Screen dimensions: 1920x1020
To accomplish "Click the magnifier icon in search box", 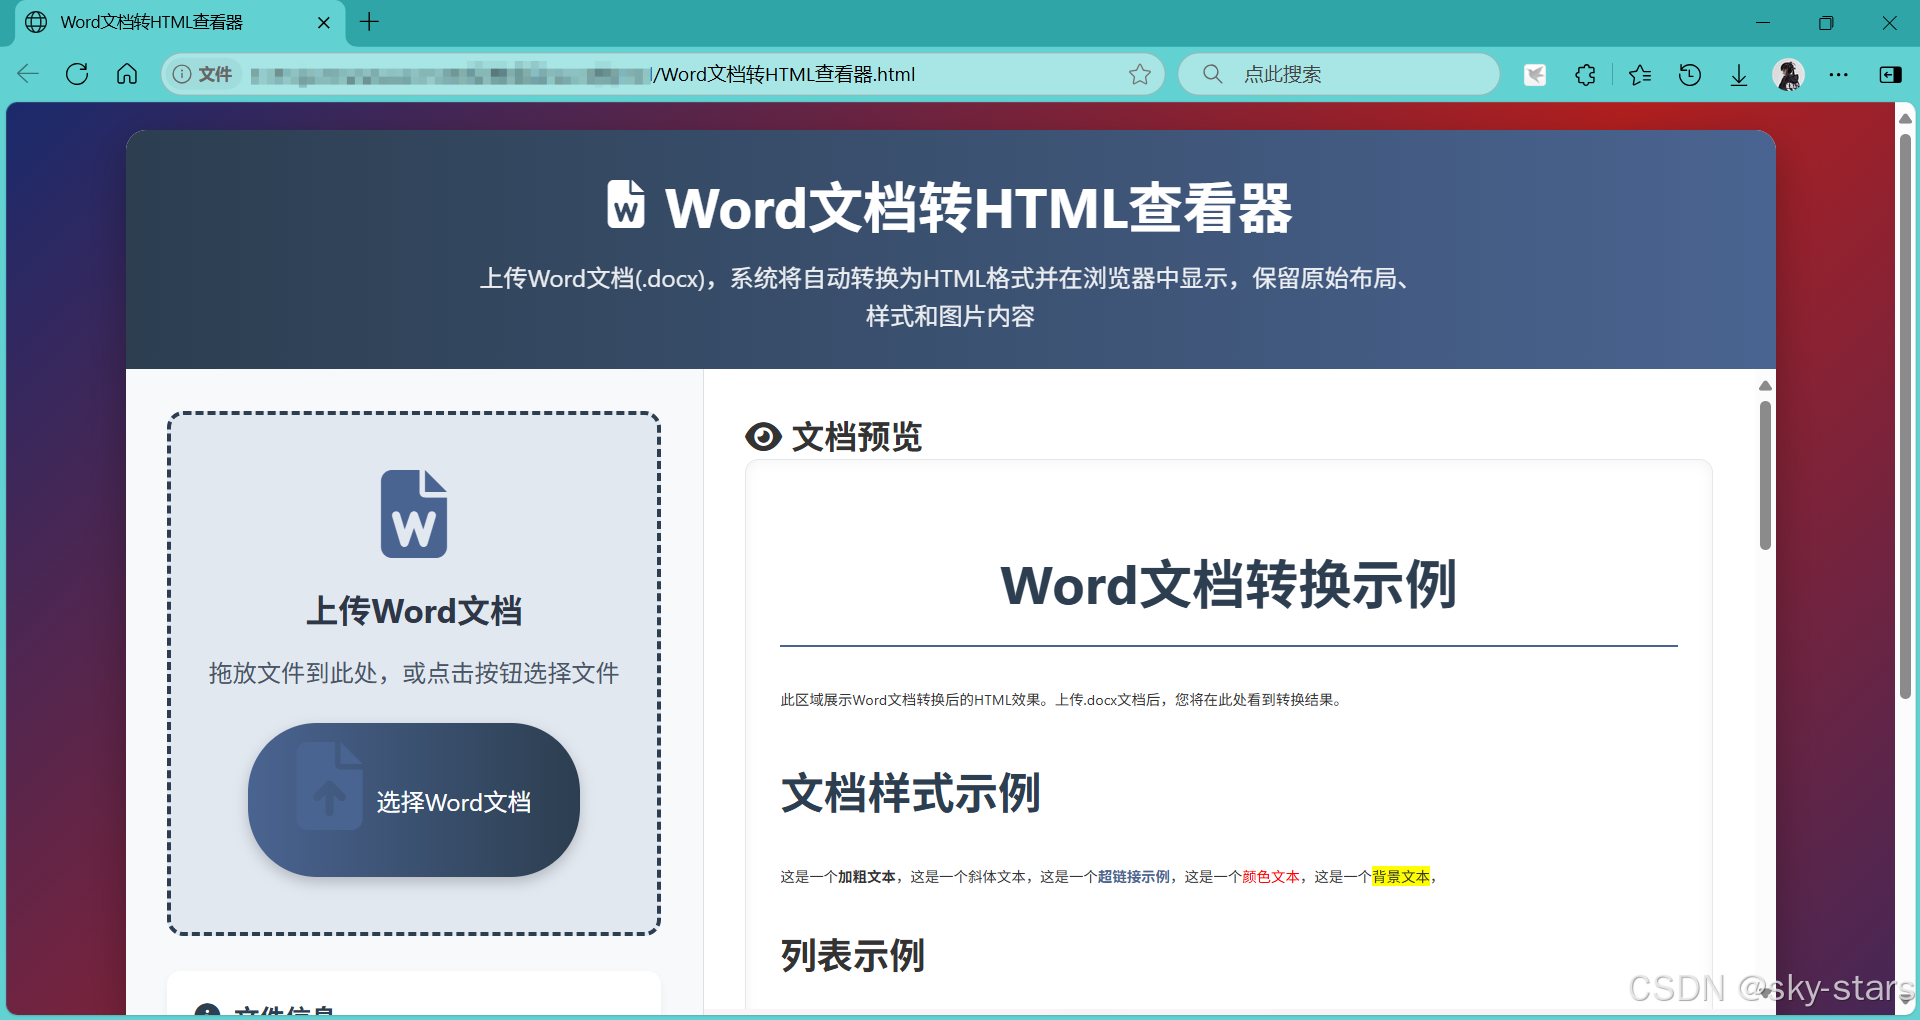I will pos(1212,74).
